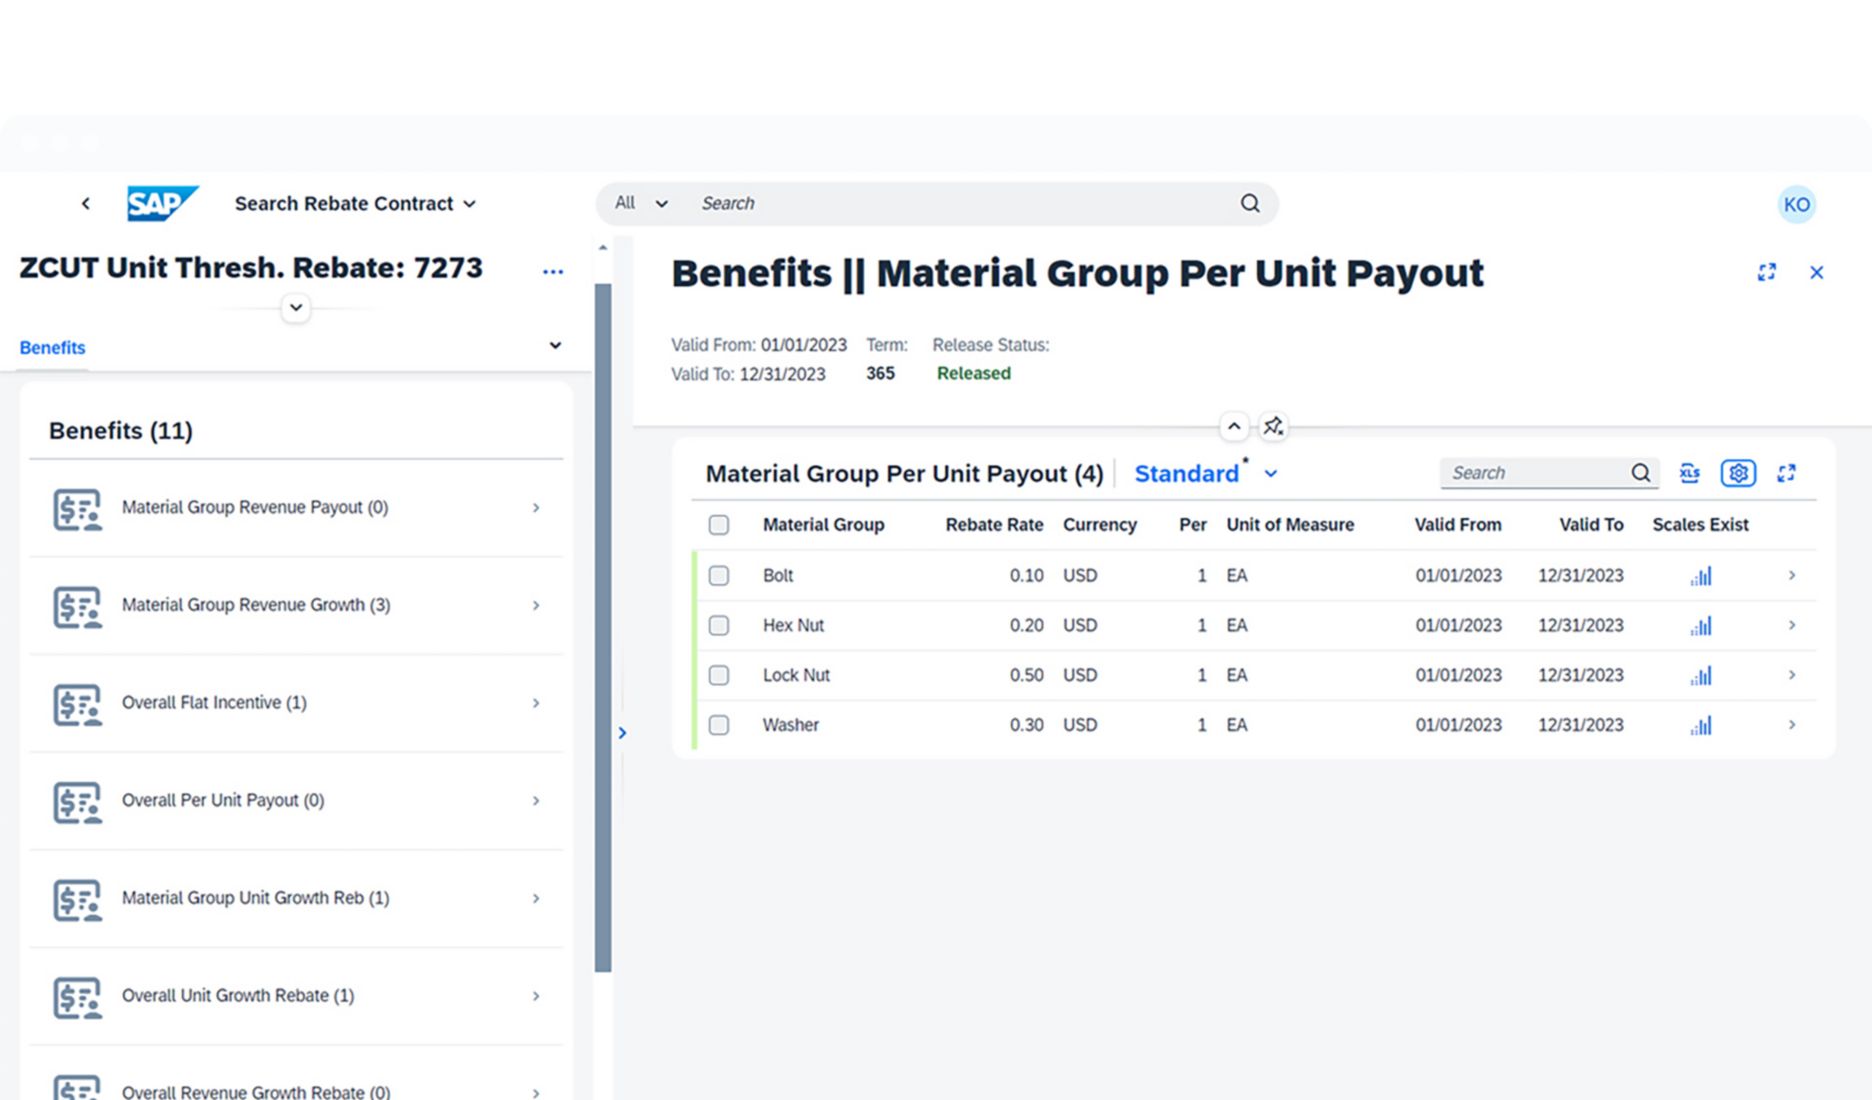Open table settings gear icon

coord(1738,473)
